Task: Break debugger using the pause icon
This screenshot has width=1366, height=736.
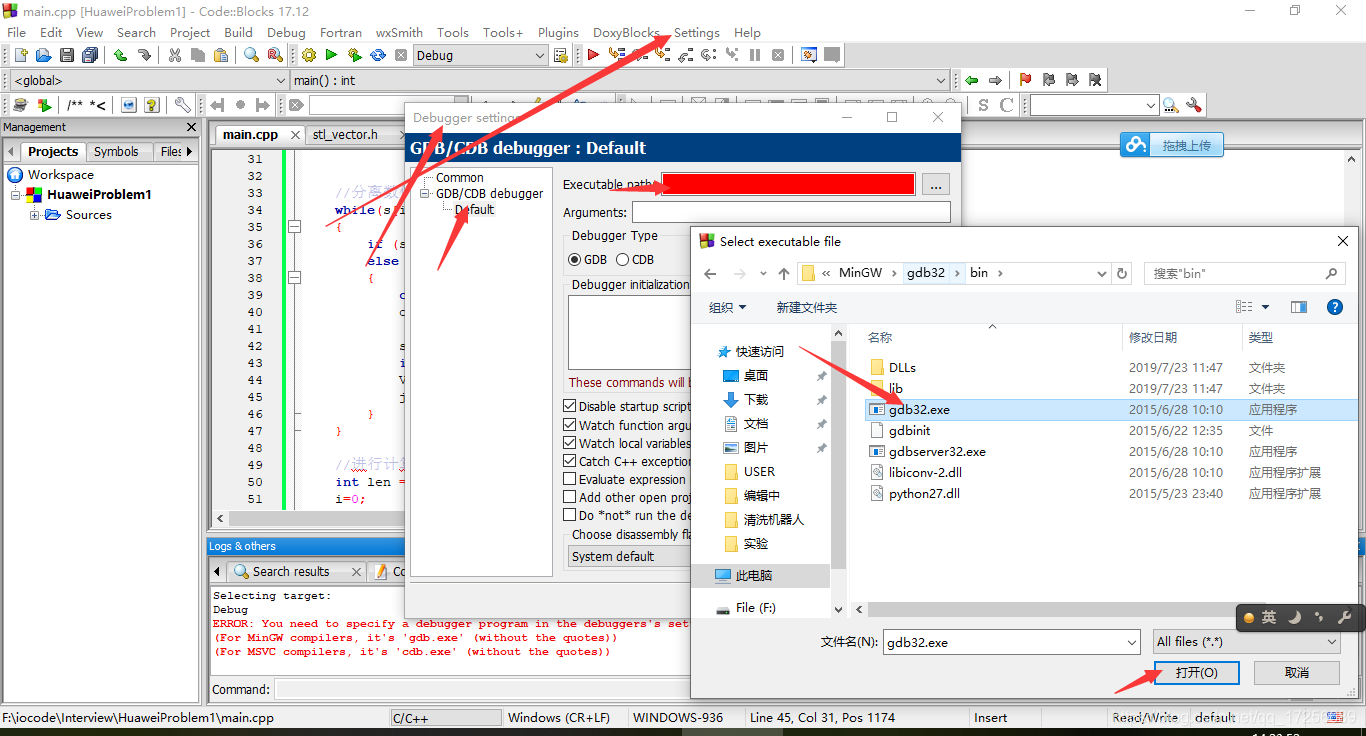Action: (x=755, y=55)
